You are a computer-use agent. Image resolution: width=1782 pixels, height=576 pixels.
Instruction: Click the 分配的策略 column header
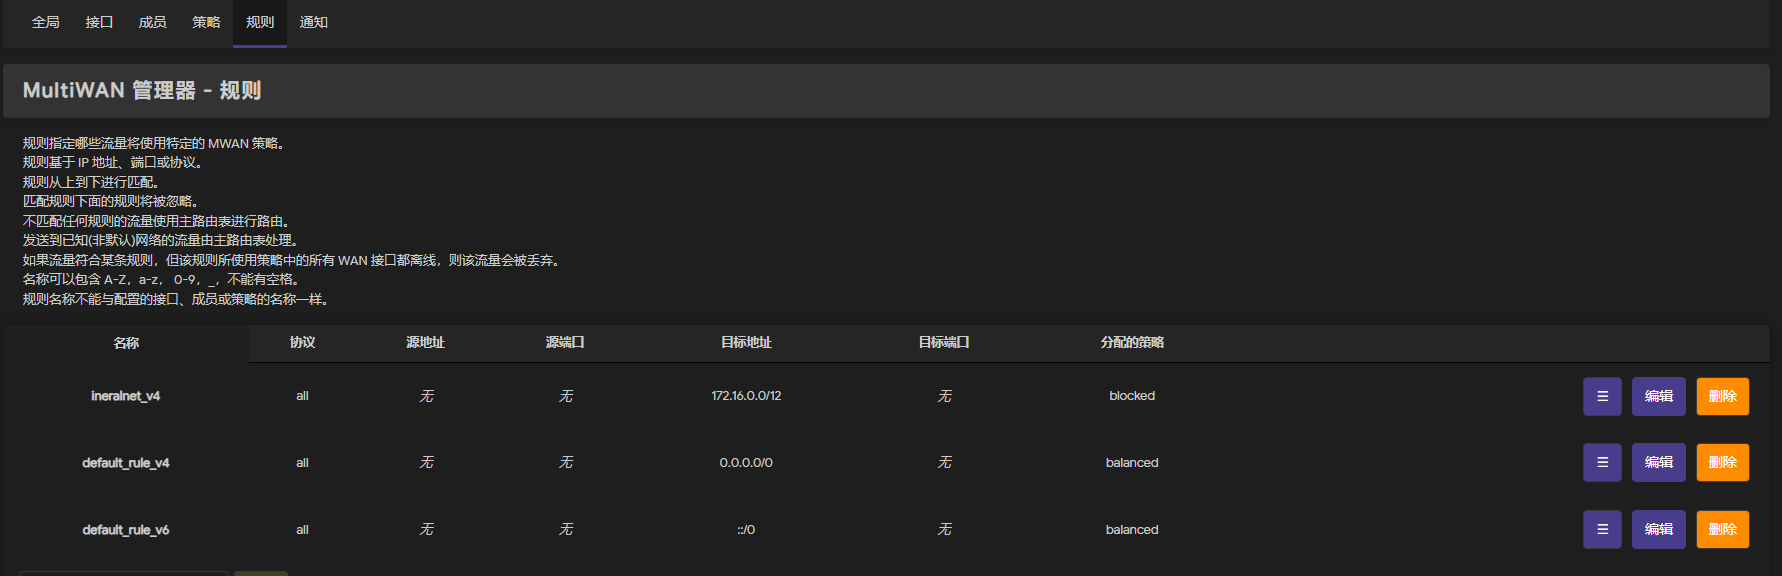click(x=1132, y=342)
